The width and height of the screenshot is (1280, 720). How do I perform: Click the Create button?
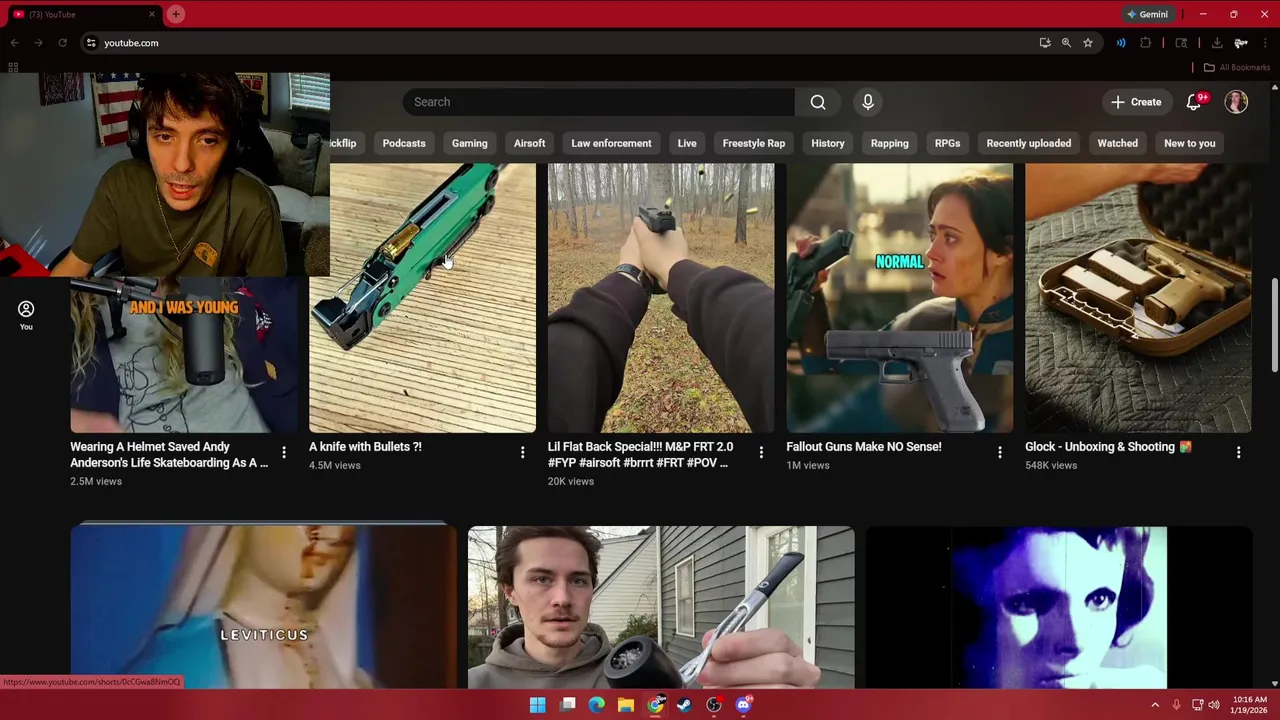pos(1136,102)
